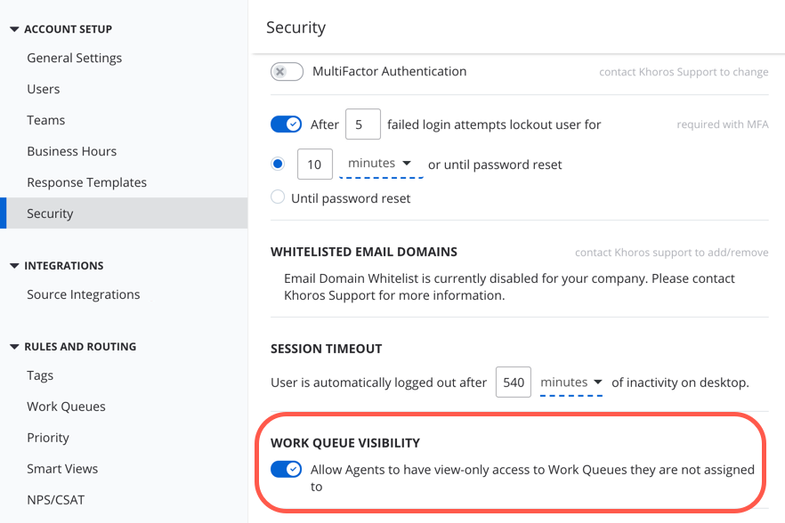This screenshot has height=523, width=785.
Task: Open NPS/CSAT settings
Action: (x=56, y=500)
